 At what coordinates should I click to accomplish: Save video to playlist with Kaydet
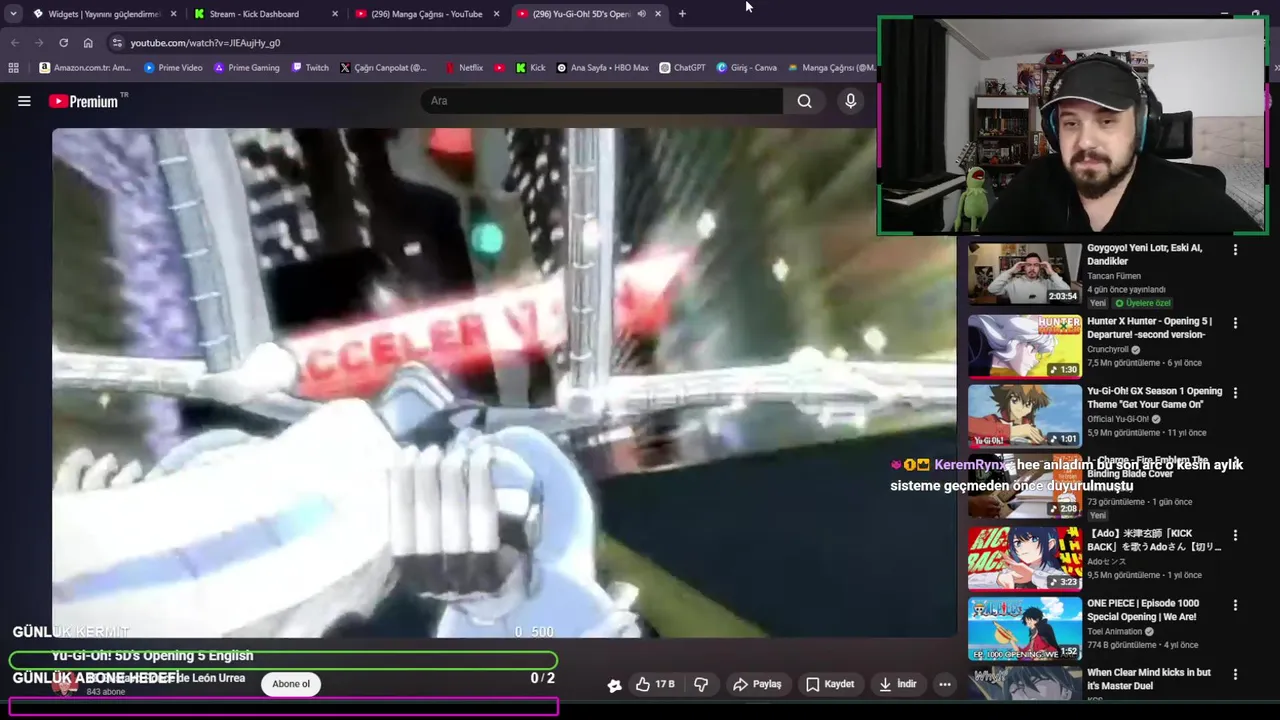click(830, 684)
